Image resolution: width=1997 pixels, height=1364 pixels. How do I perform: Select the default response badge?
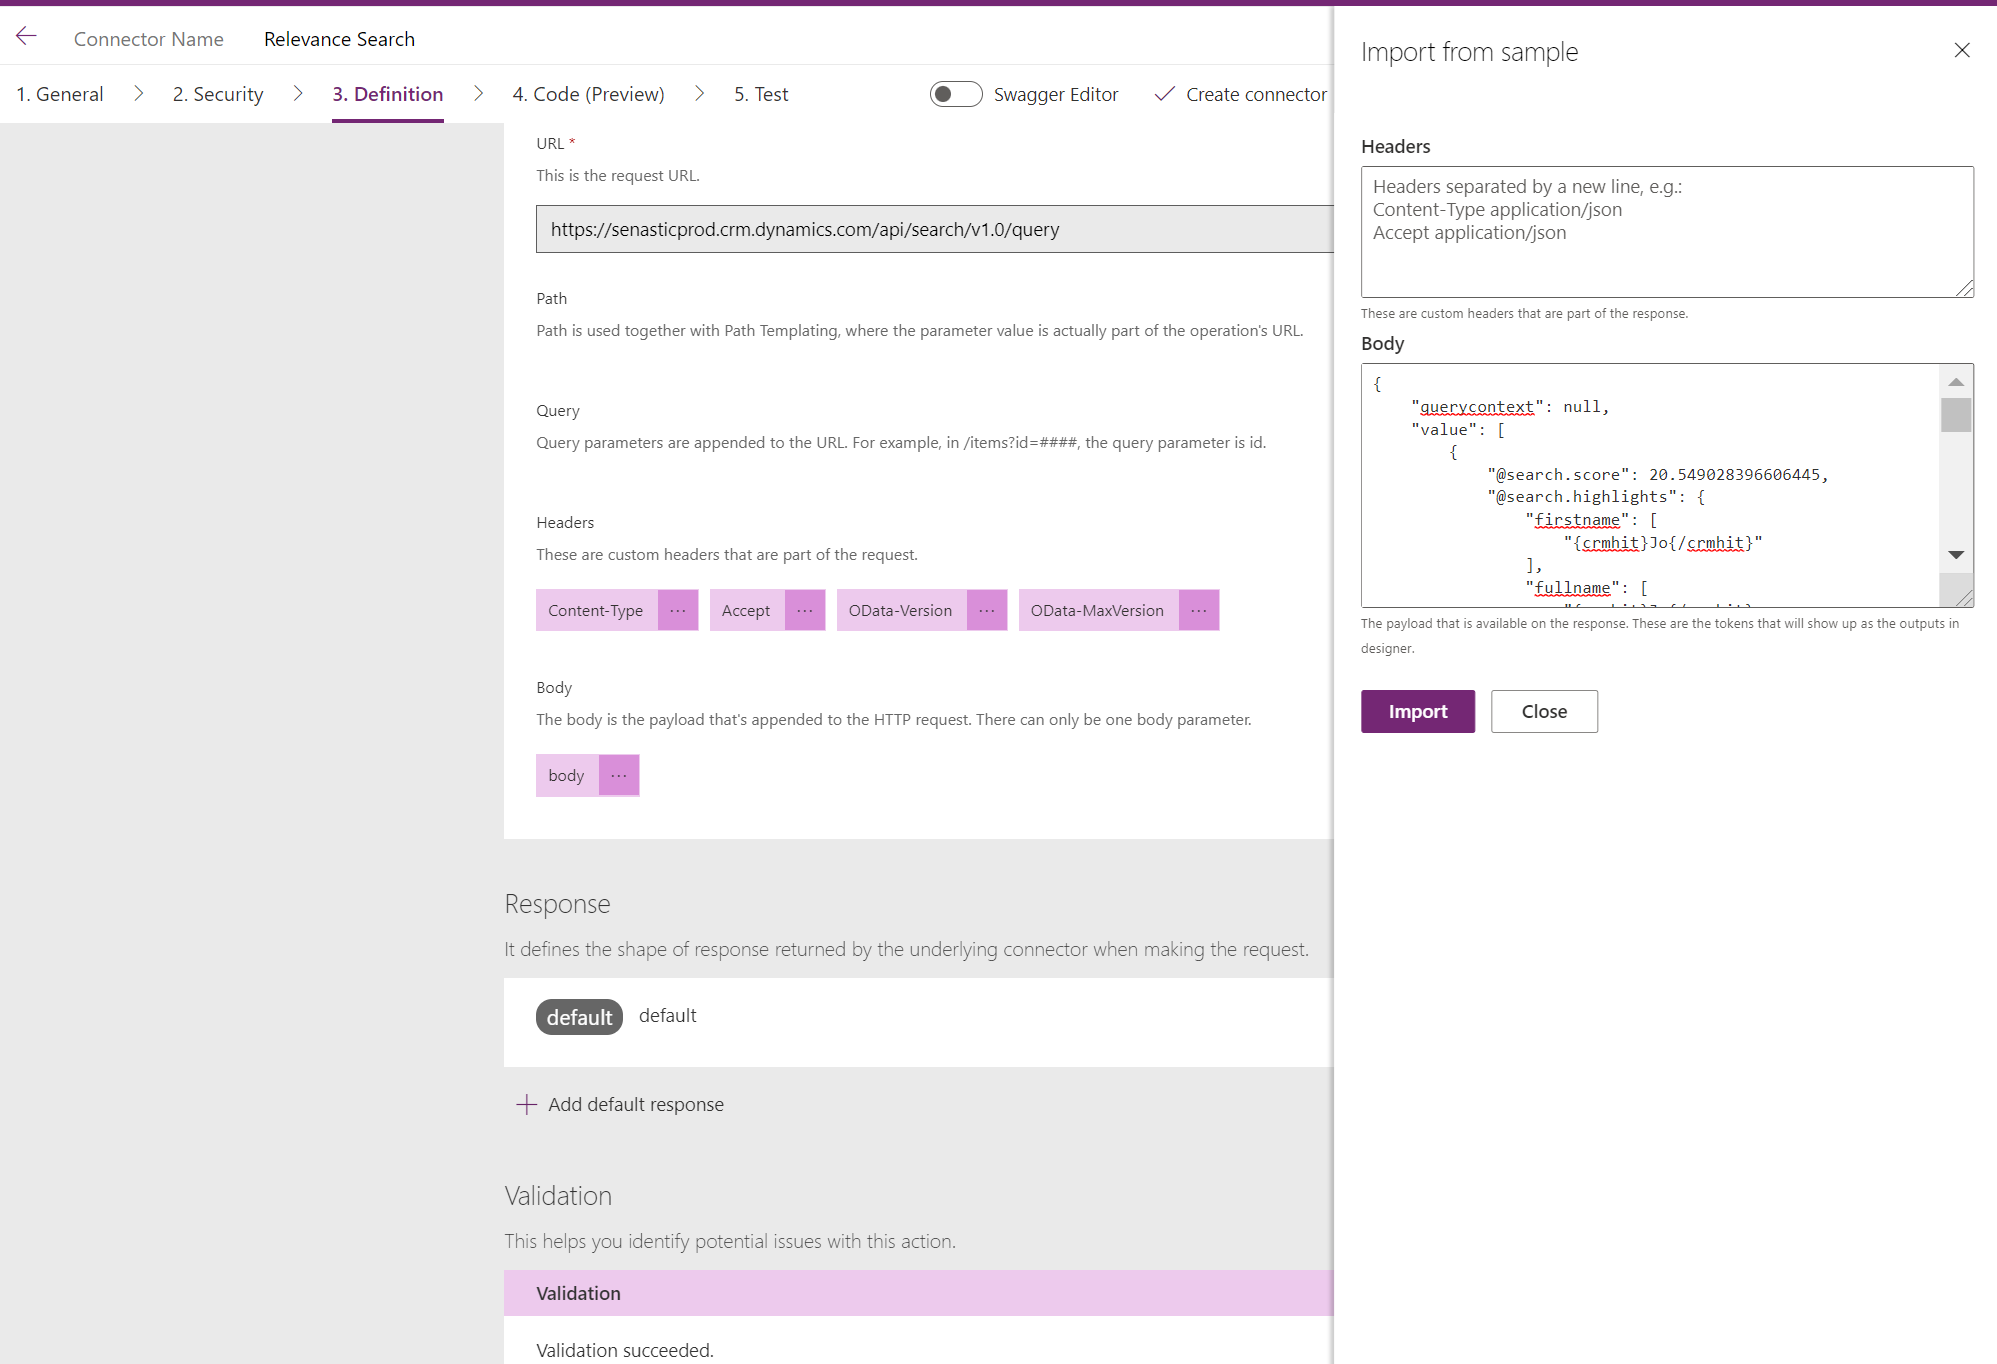579,1017
